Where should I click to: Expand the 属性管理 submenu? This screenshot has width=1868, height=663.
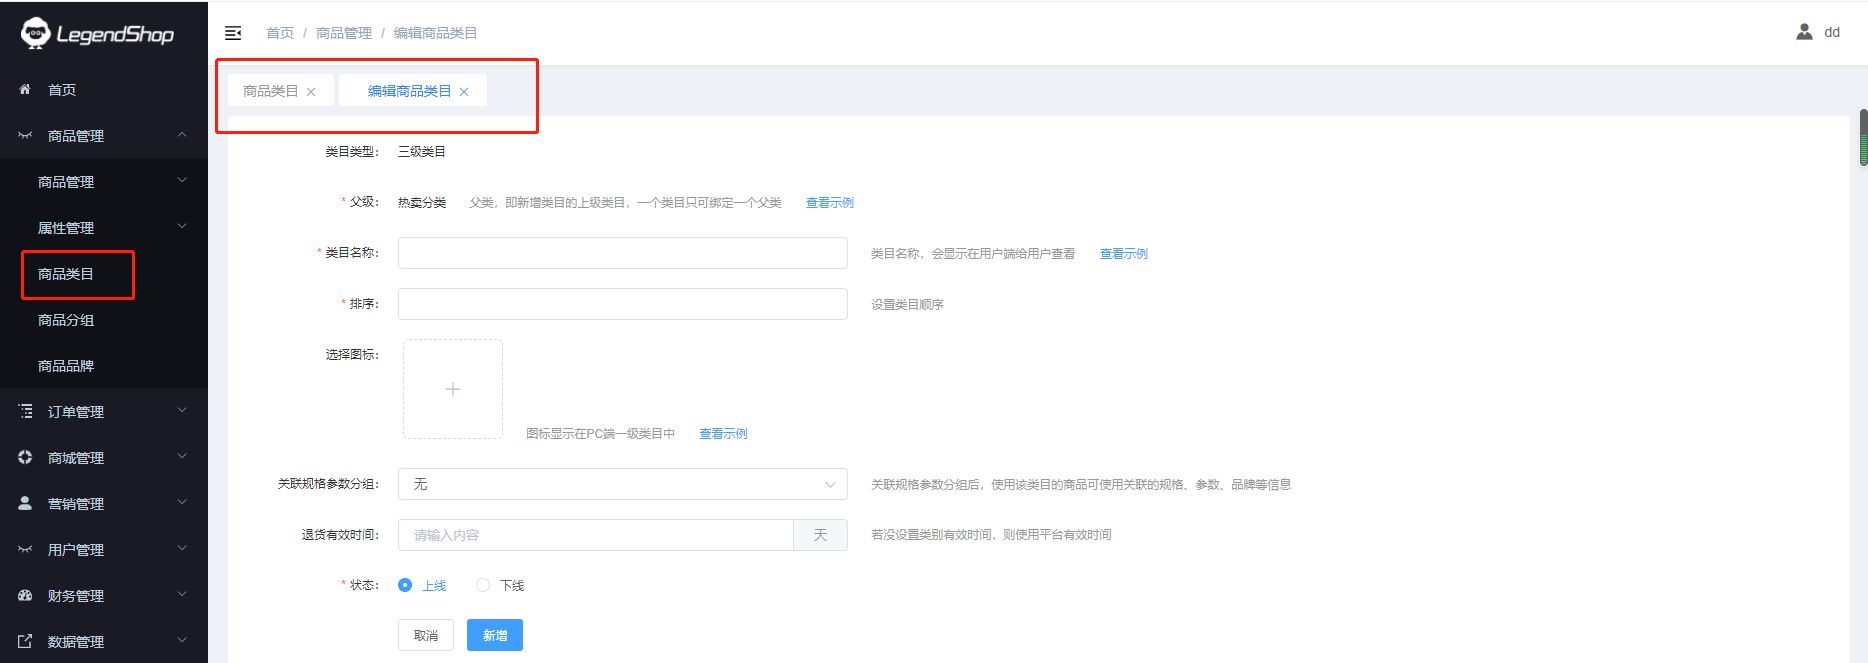182,227
